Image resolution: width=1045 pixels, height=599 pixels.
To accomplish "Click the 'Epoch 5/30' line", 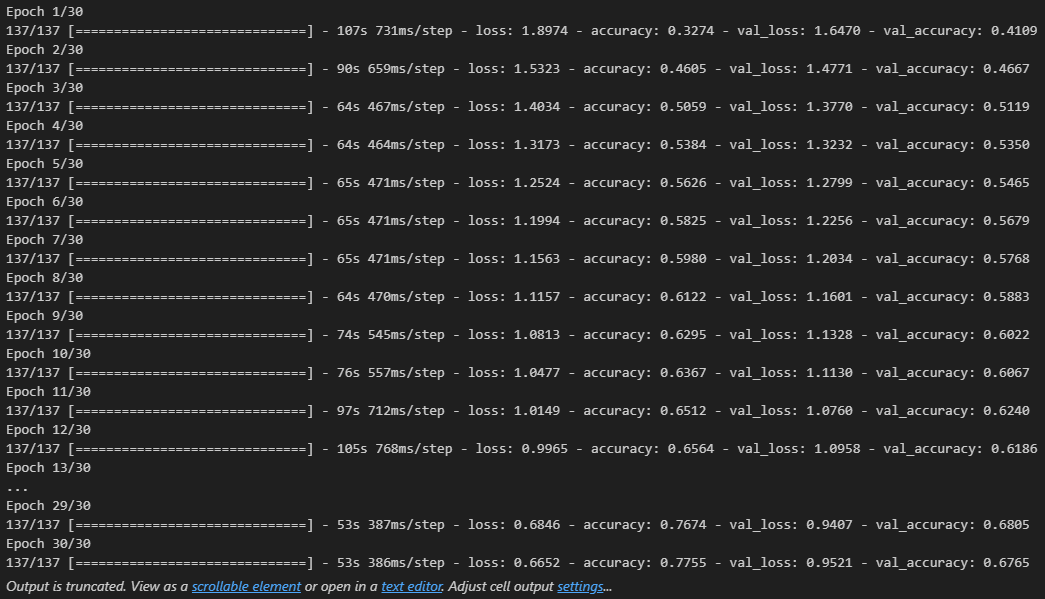I will pyautogui.click(x=45, y=163).
